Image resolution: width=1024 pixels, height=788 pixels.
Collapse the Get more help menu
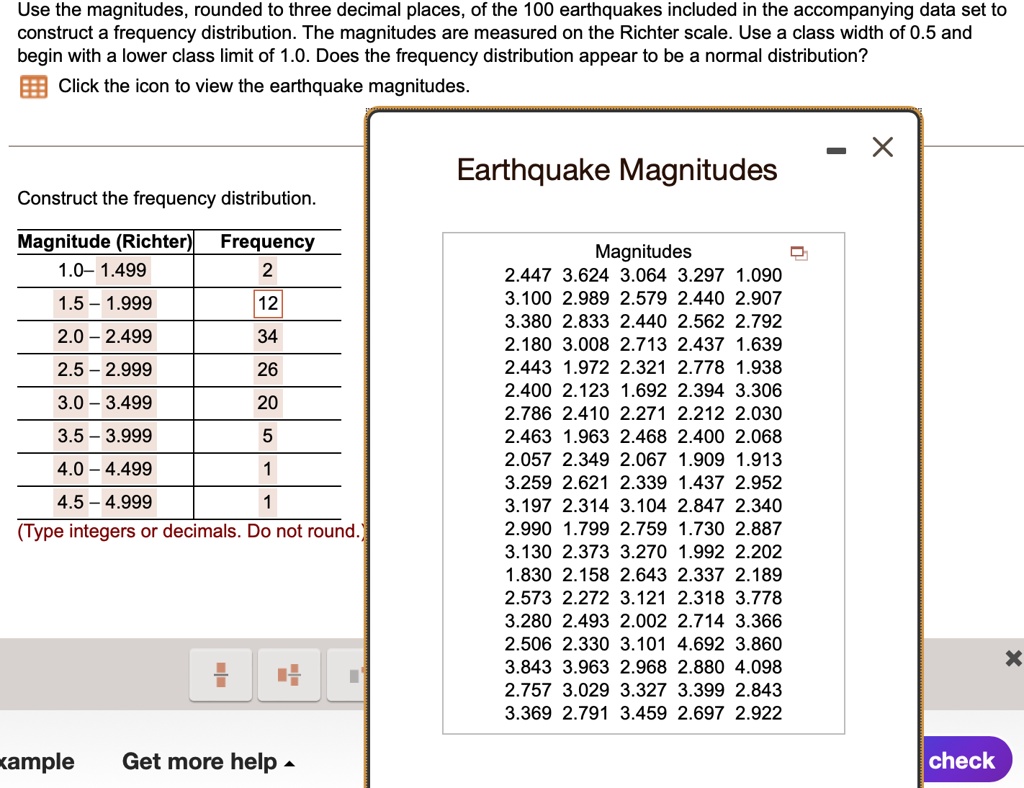[x=287, y=761]
